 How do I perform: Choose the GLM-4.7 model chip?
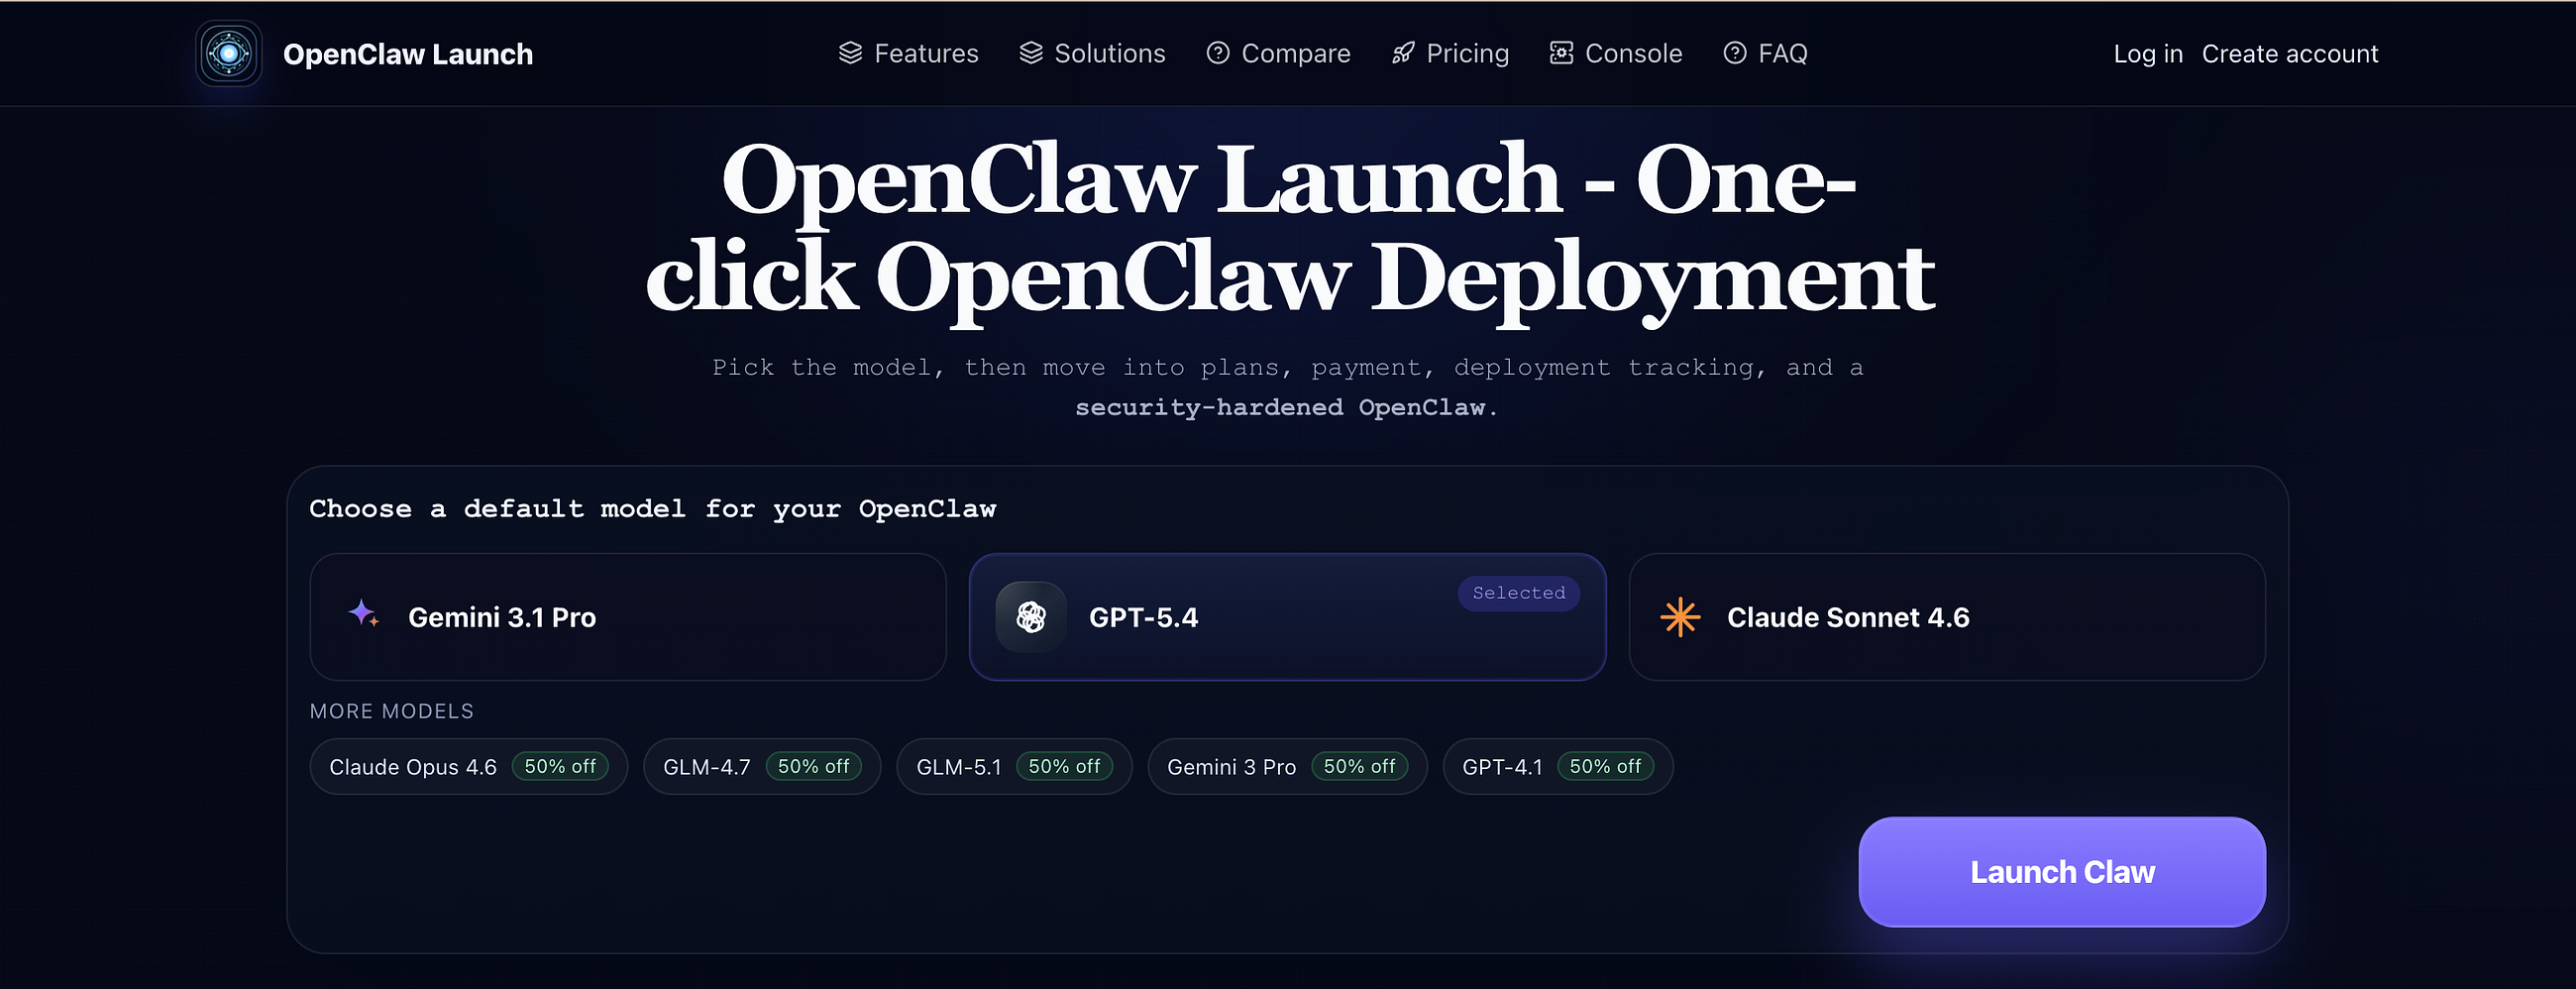pos(762,767)
